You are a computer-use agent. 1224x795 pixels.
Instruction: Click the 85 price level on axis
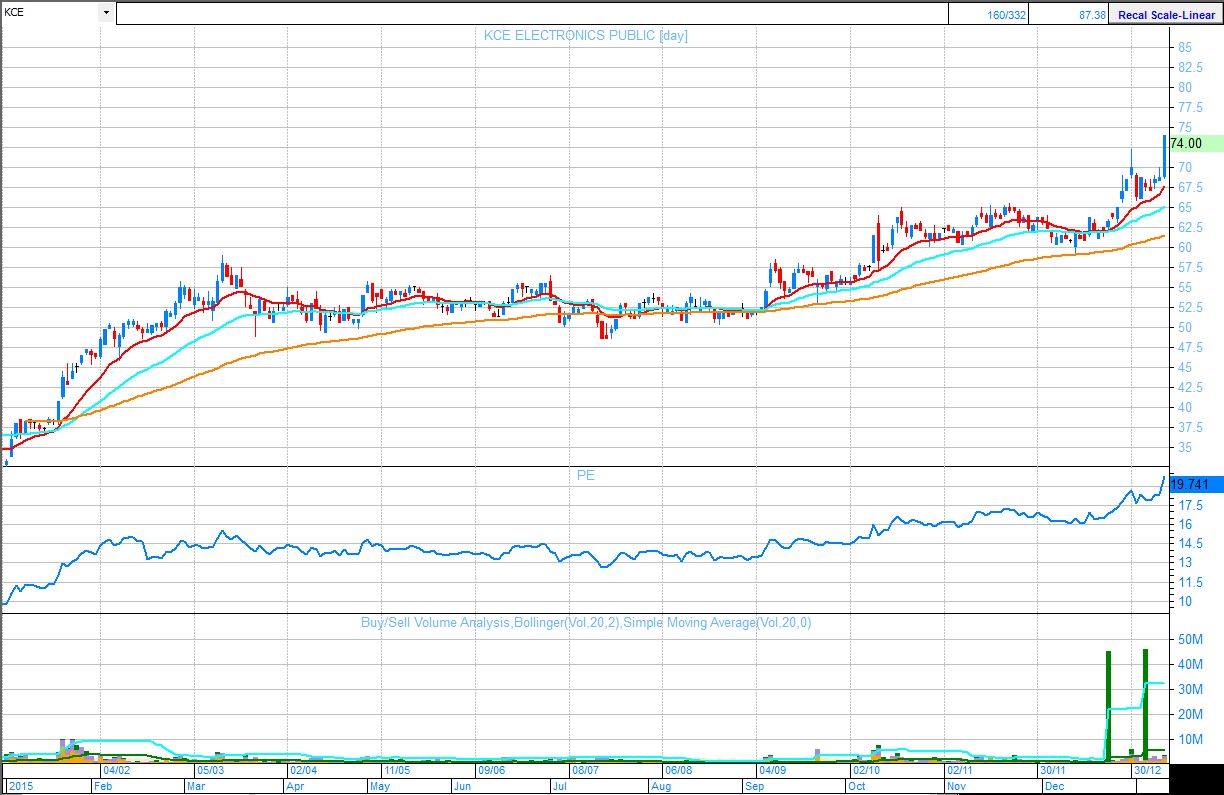tap(1184, 47)
